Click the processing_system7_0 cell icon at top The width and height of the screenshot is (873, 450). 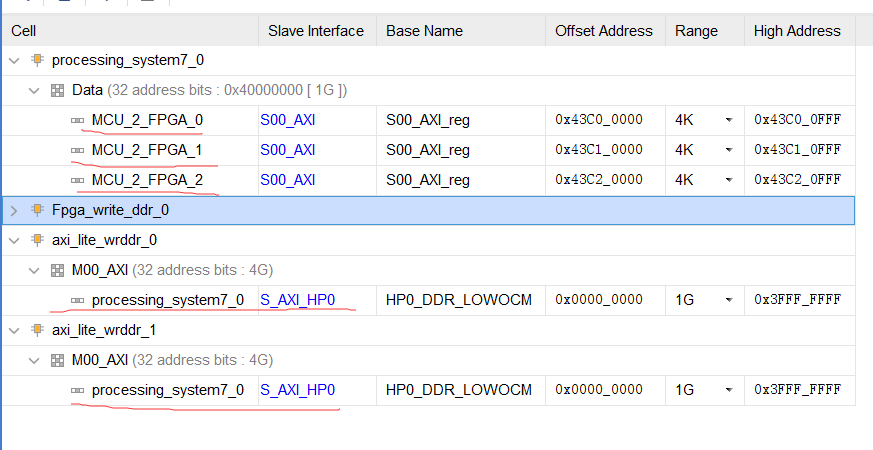[x=37, y=60]
